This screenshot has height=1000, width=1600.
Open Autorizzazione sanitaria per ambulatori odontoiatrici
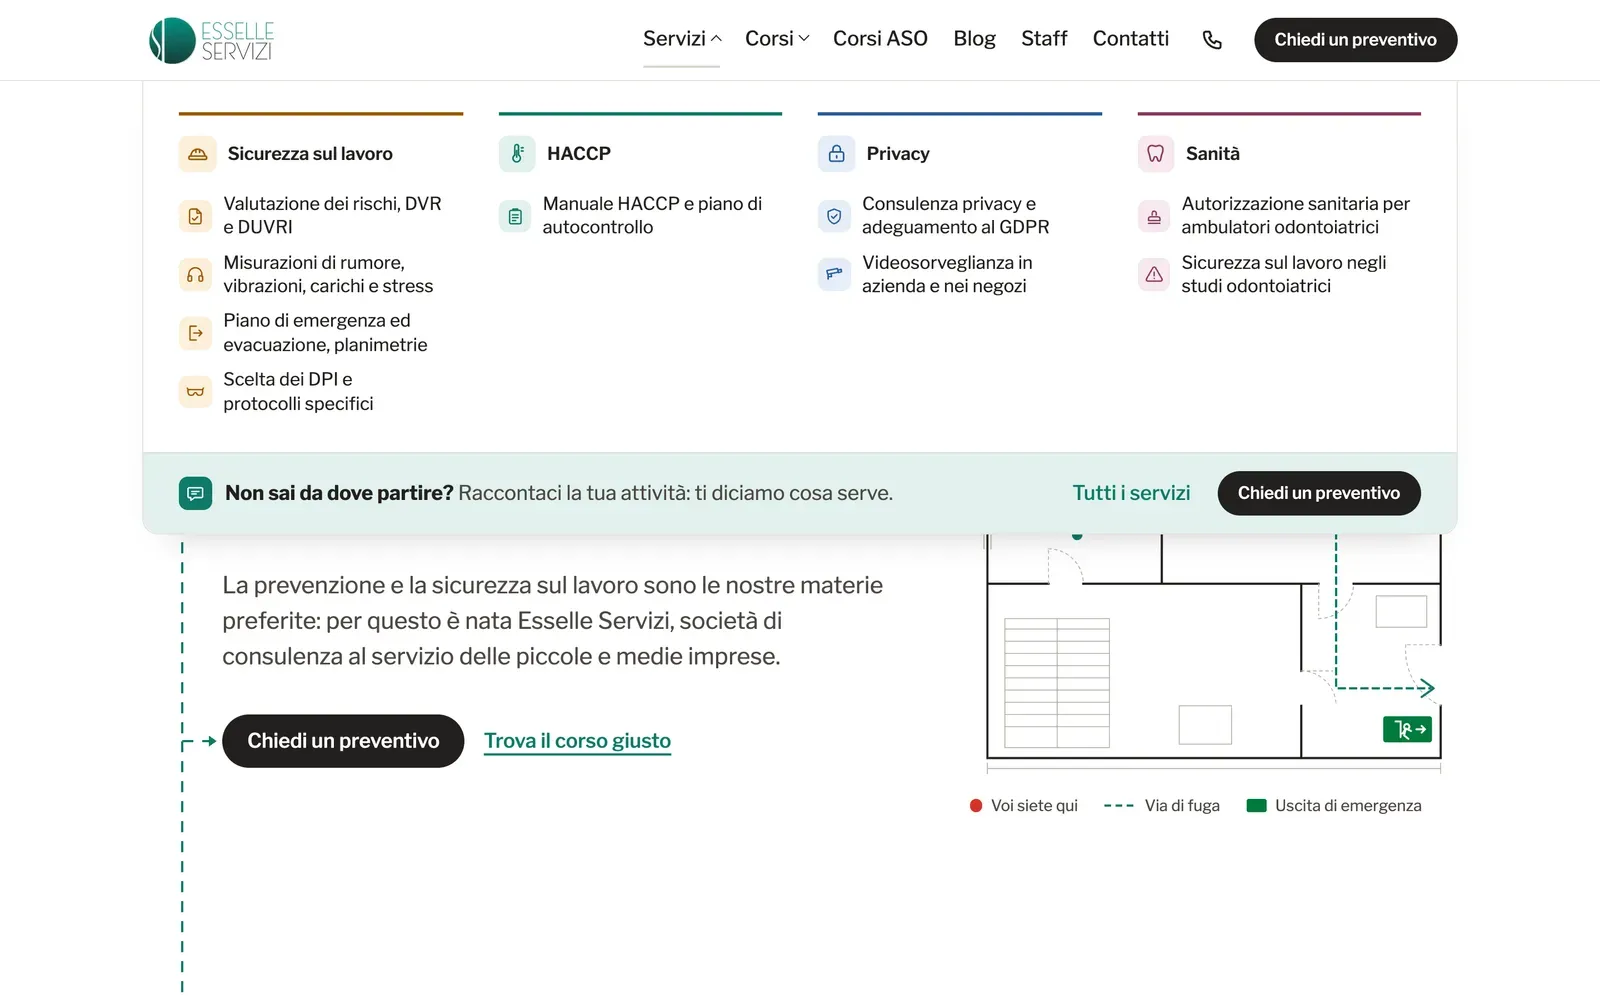(1296, 216)
